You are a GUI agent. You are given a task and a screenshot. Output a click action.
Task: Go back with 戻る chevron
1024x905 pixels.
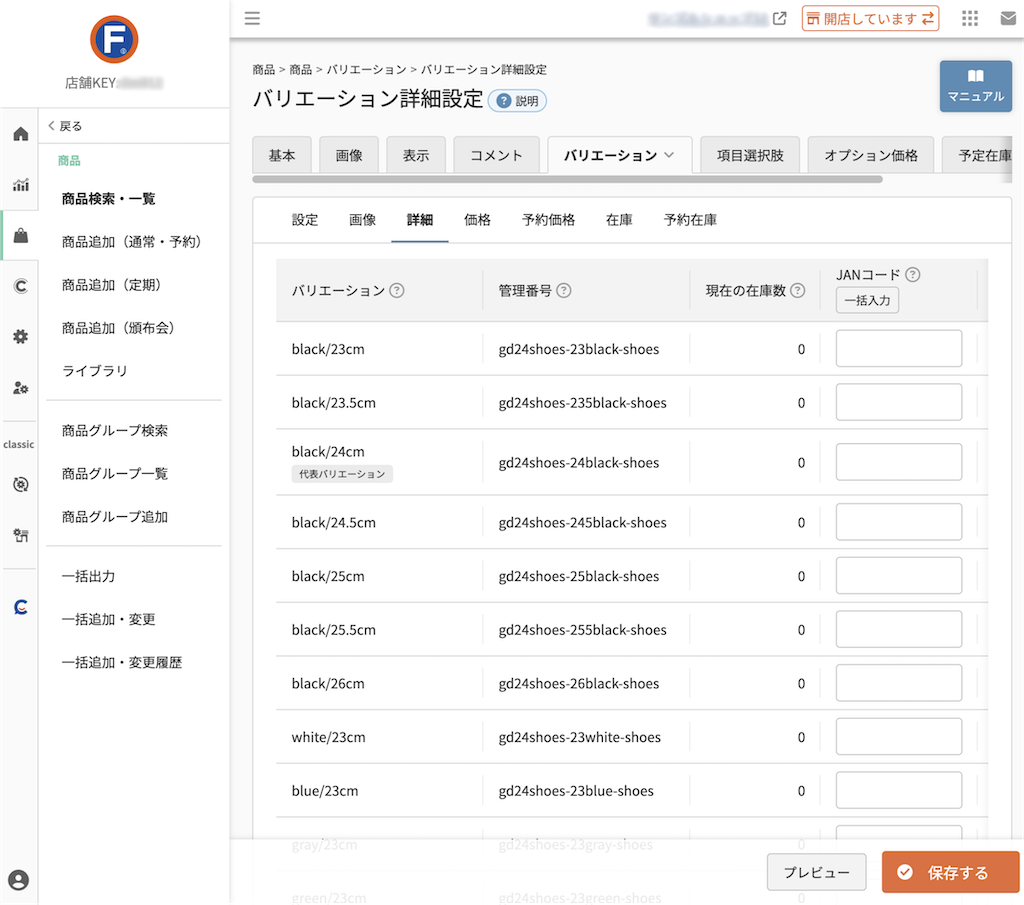coord(65,126)
